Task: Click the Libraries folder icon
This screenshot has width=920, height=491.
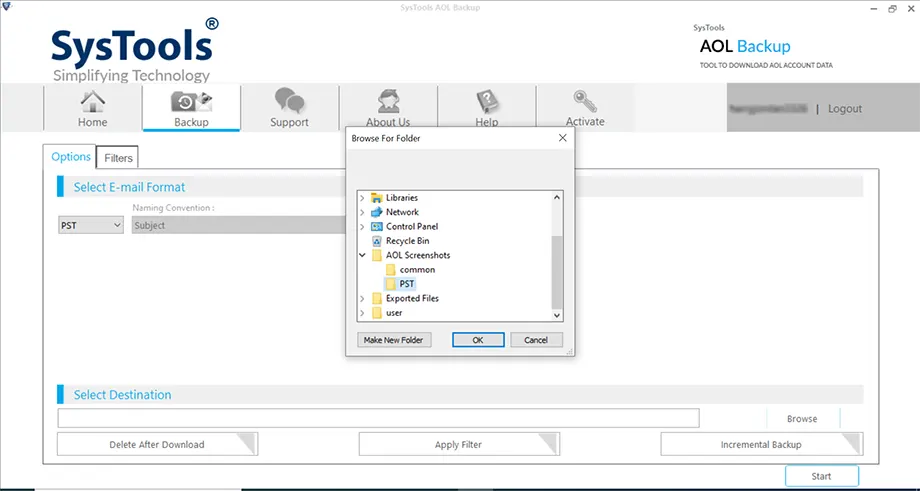Action: click(x=377, y=198)
